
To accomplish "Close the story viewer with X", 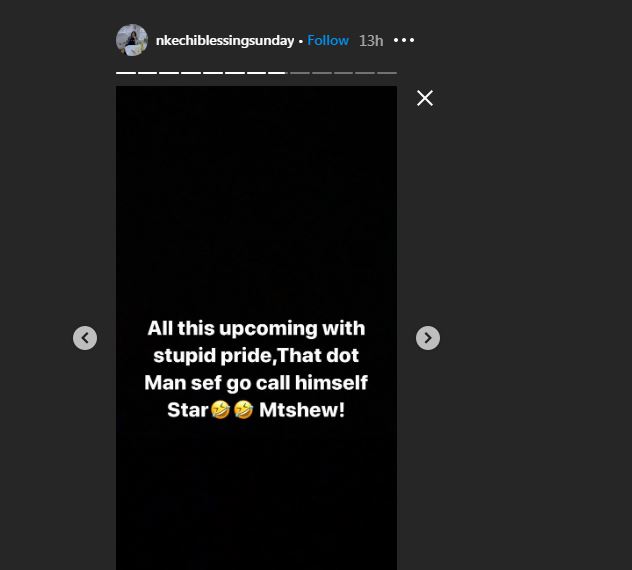I will 425,98.
